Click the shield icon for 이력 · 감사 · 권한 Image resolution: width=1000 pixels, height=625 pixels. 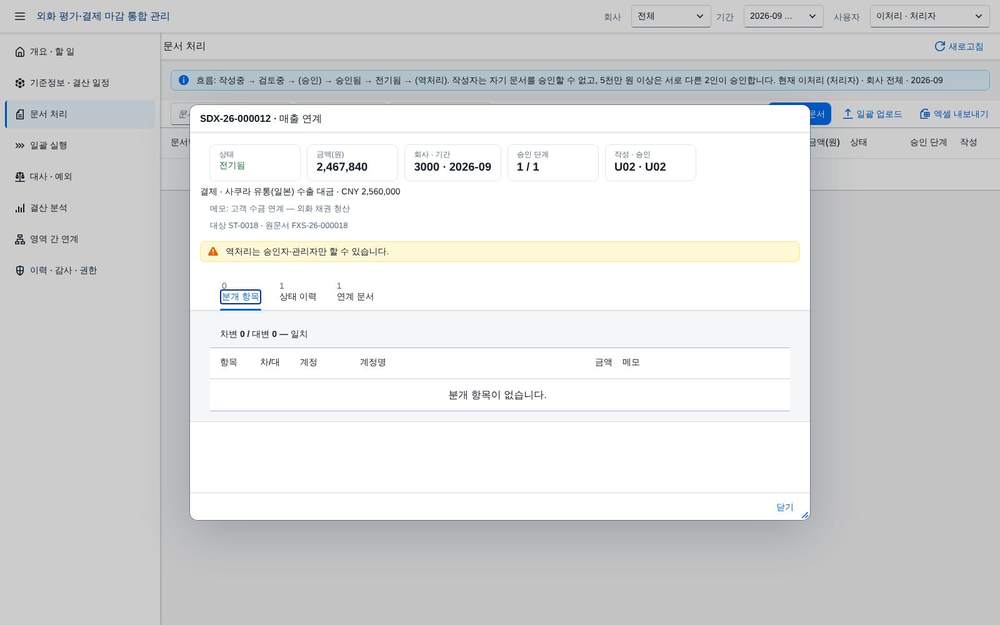point(20,270)
